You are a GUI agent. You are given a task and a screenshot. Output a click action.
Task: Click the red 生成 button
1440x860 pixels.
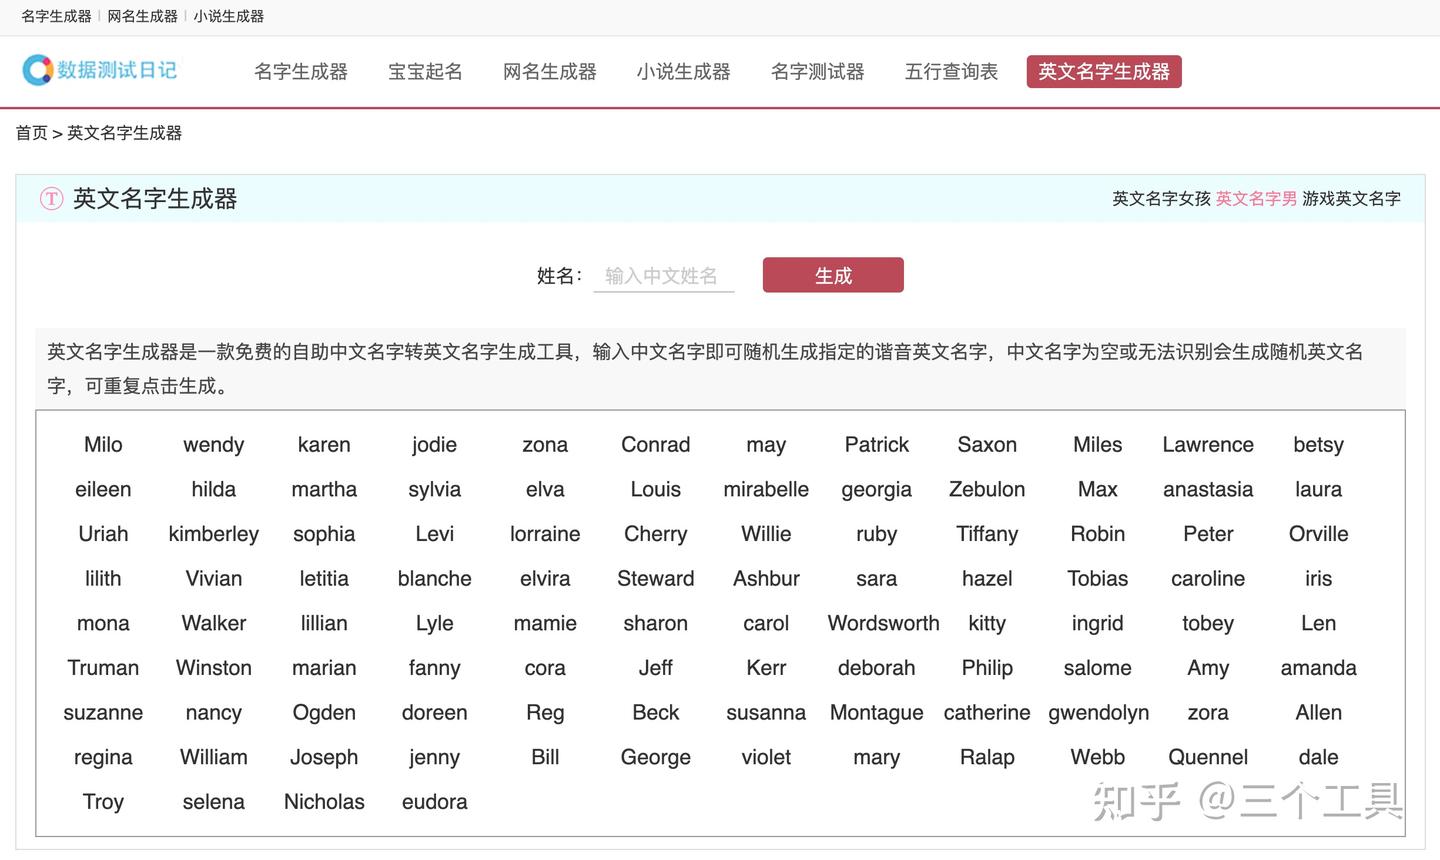tap(833, 275)
